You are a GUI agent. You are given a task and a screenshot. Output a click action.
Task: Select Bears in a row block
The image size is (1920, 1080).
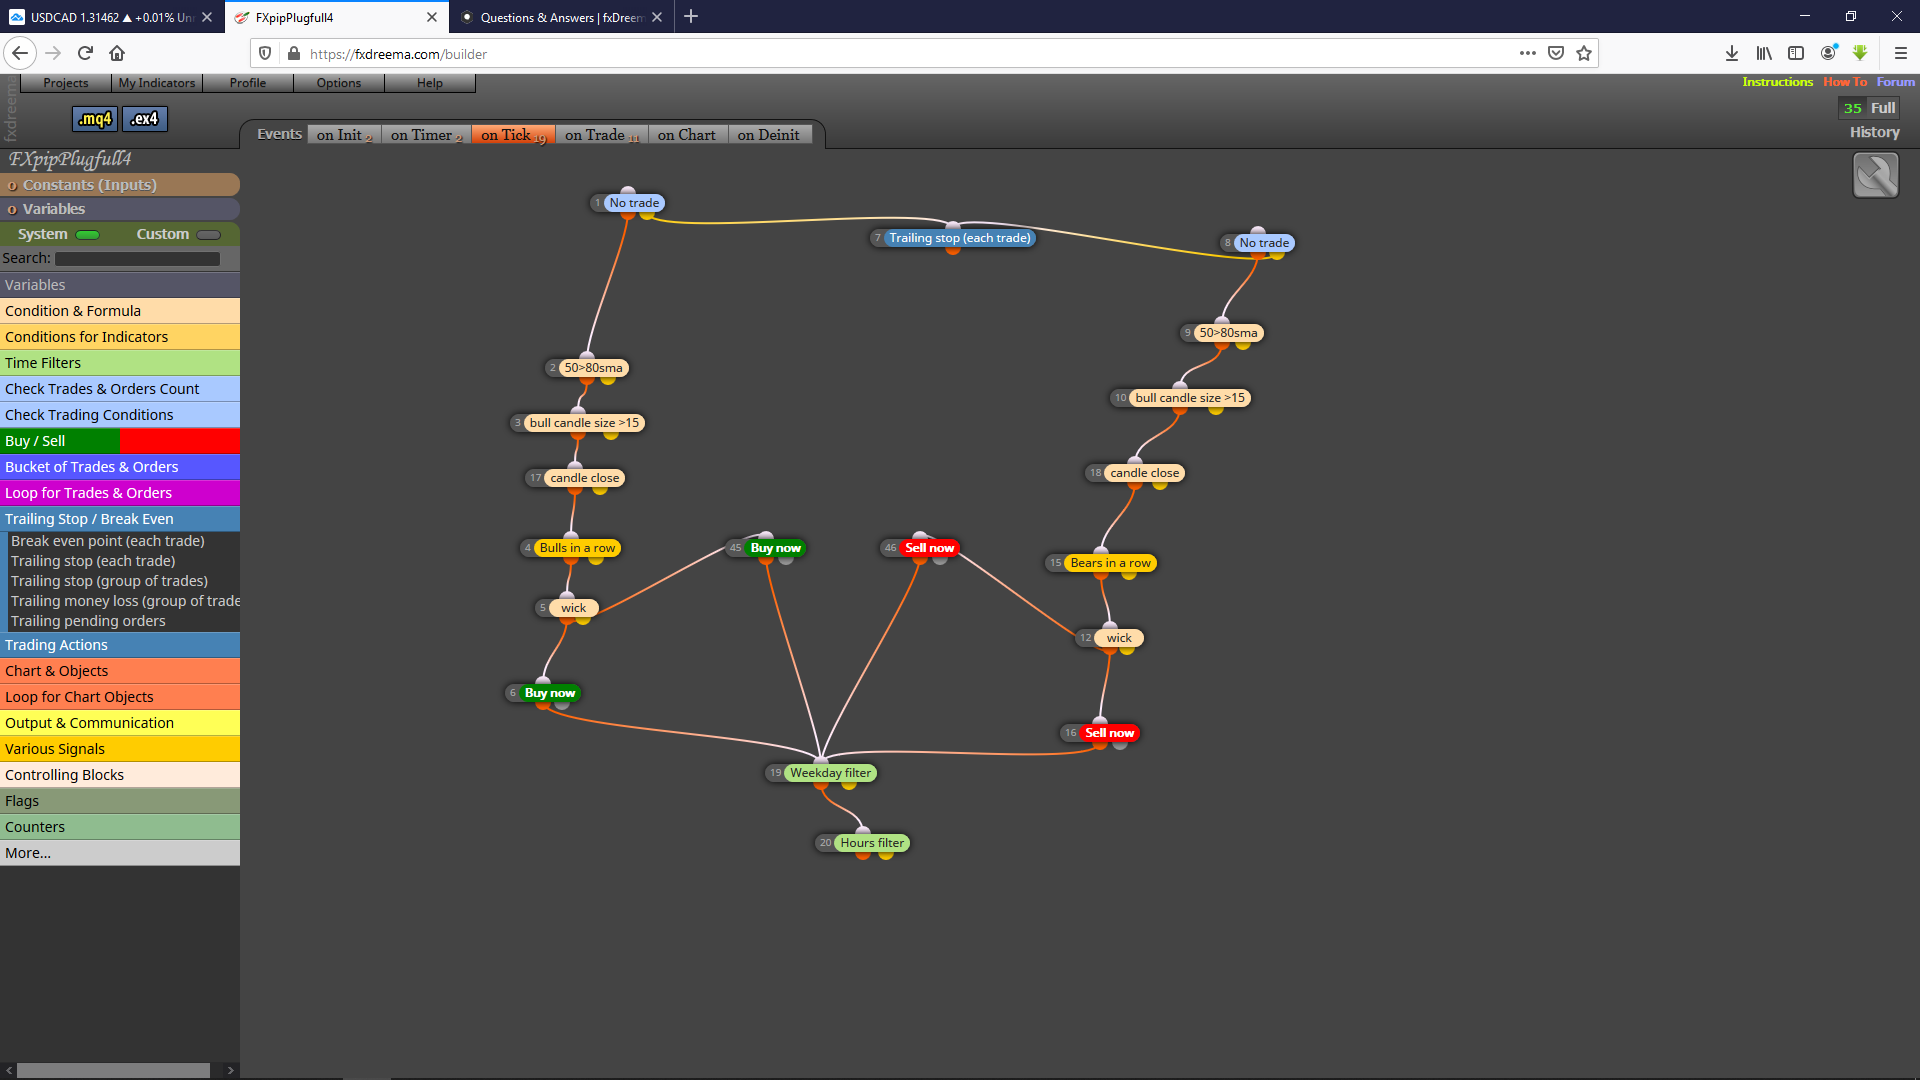[x=1110, y=563]
